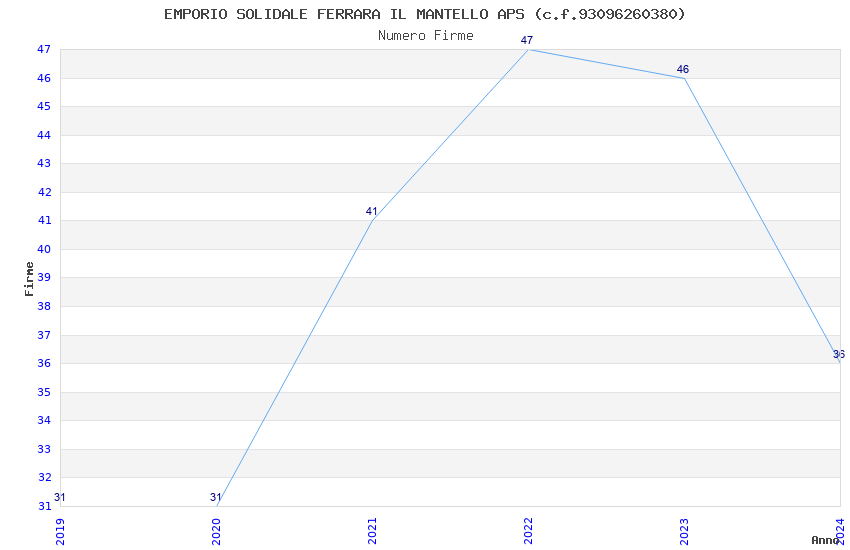
Task: Click the data point labeled 31 at 2019
Action: 60,497
